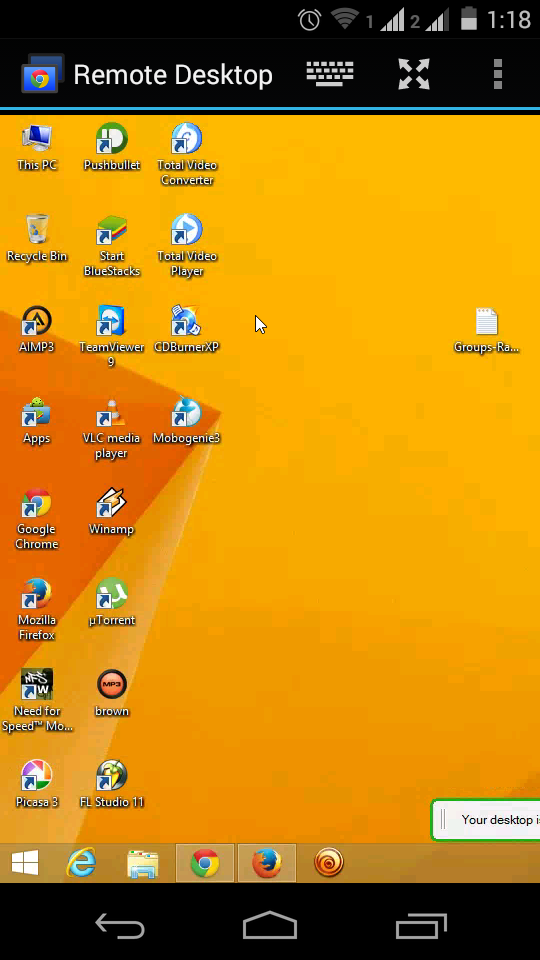Image resolution: width=540 pixels, height=960 pixels.
Task: Tap the Wi-Fi status icon
Action: [345, 20]
